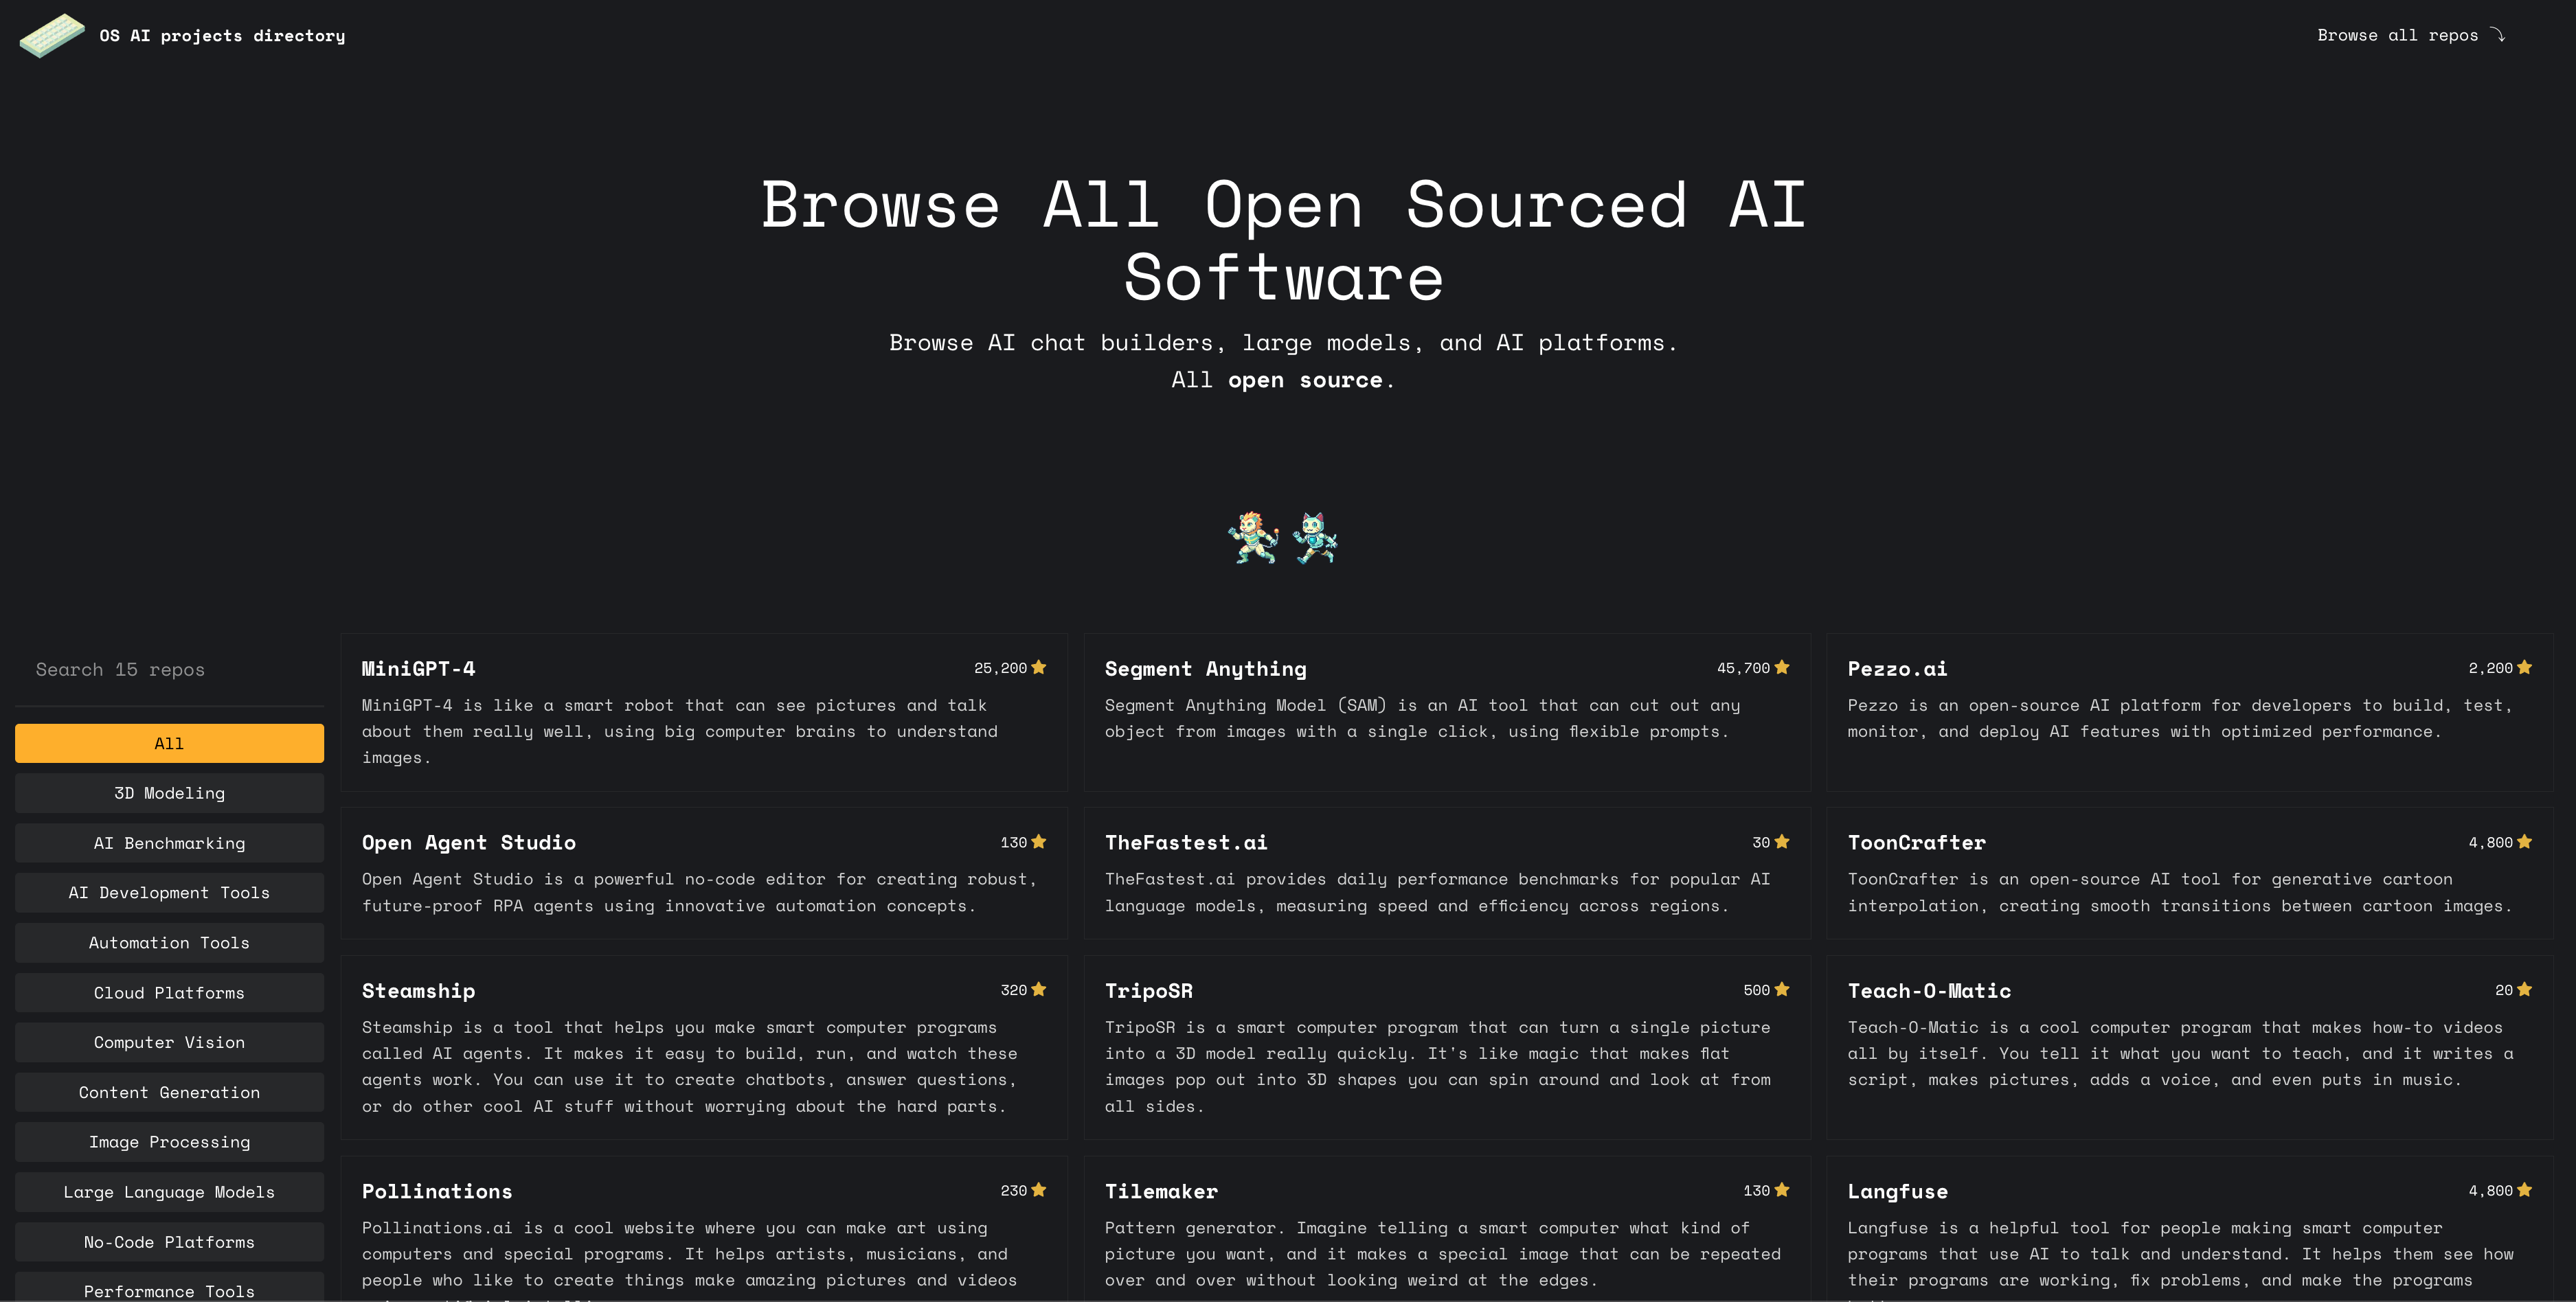This screenshot has height=1302, width=2576.
Task: Filter by Content Generation category
Action: [x=169, y=1092]
